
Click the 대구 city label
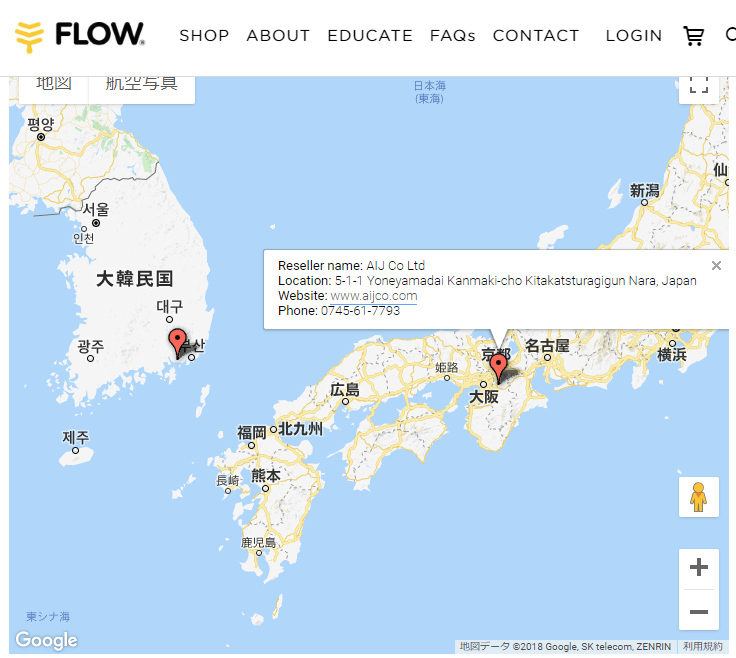tap(169, 306)
